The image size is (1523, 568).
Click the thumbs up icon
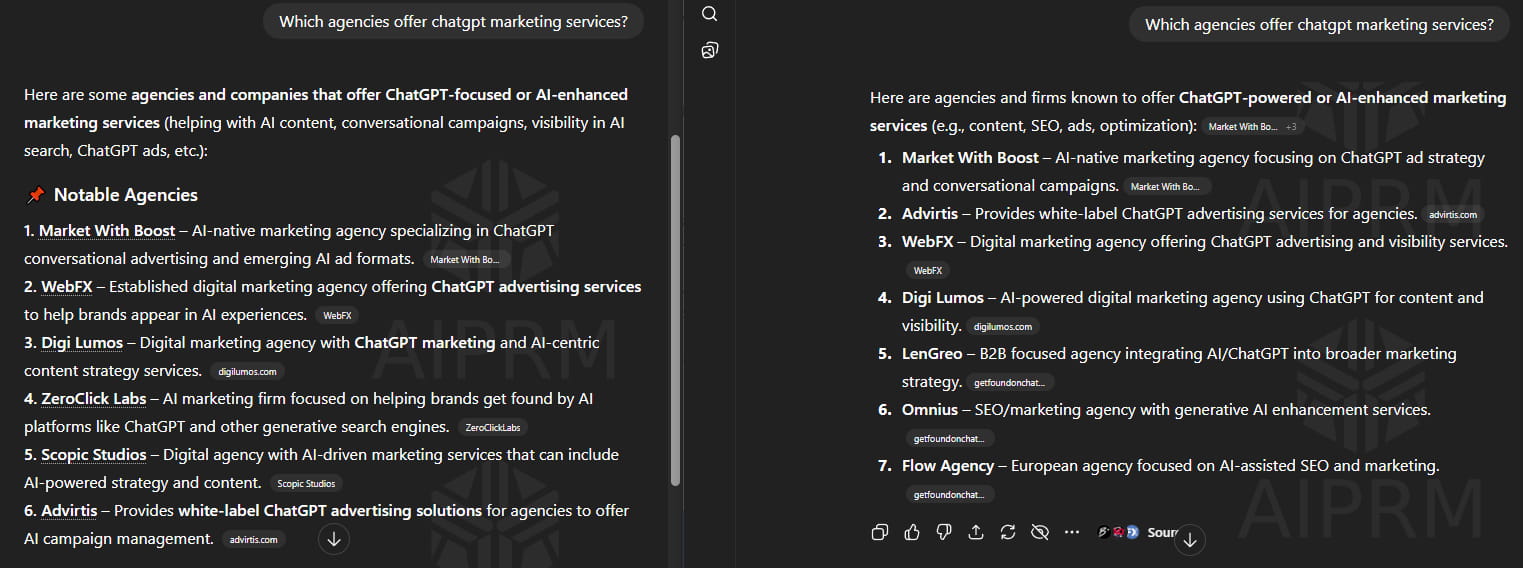coord(912,532)
